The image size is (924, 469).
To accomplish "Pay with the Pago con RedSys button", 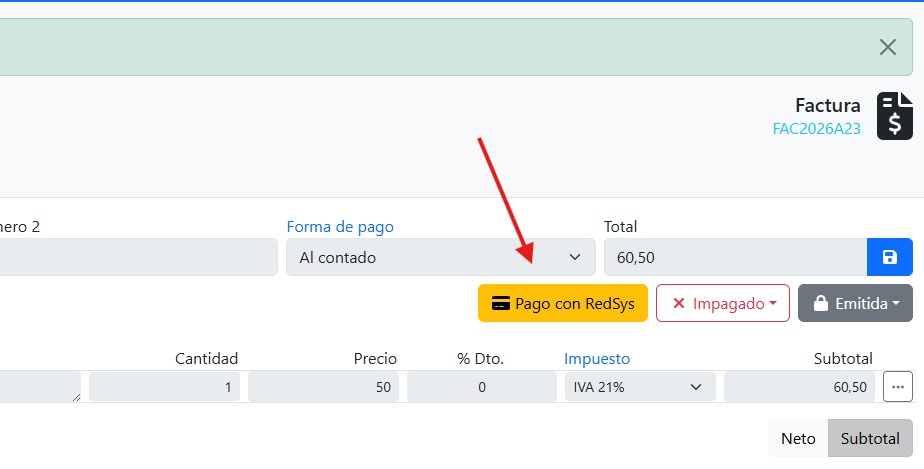I will 563,303.
